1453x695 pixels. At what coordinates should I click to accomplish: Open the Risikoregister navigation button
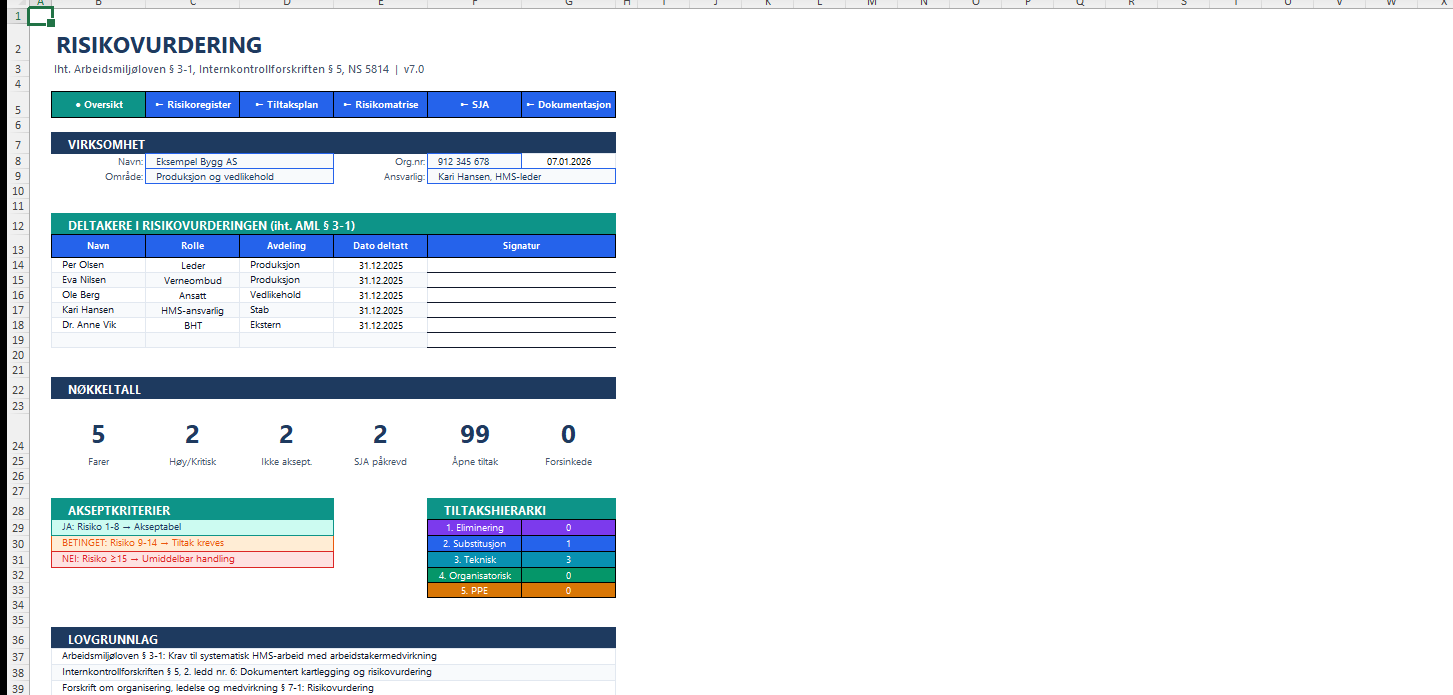[192, 105]
